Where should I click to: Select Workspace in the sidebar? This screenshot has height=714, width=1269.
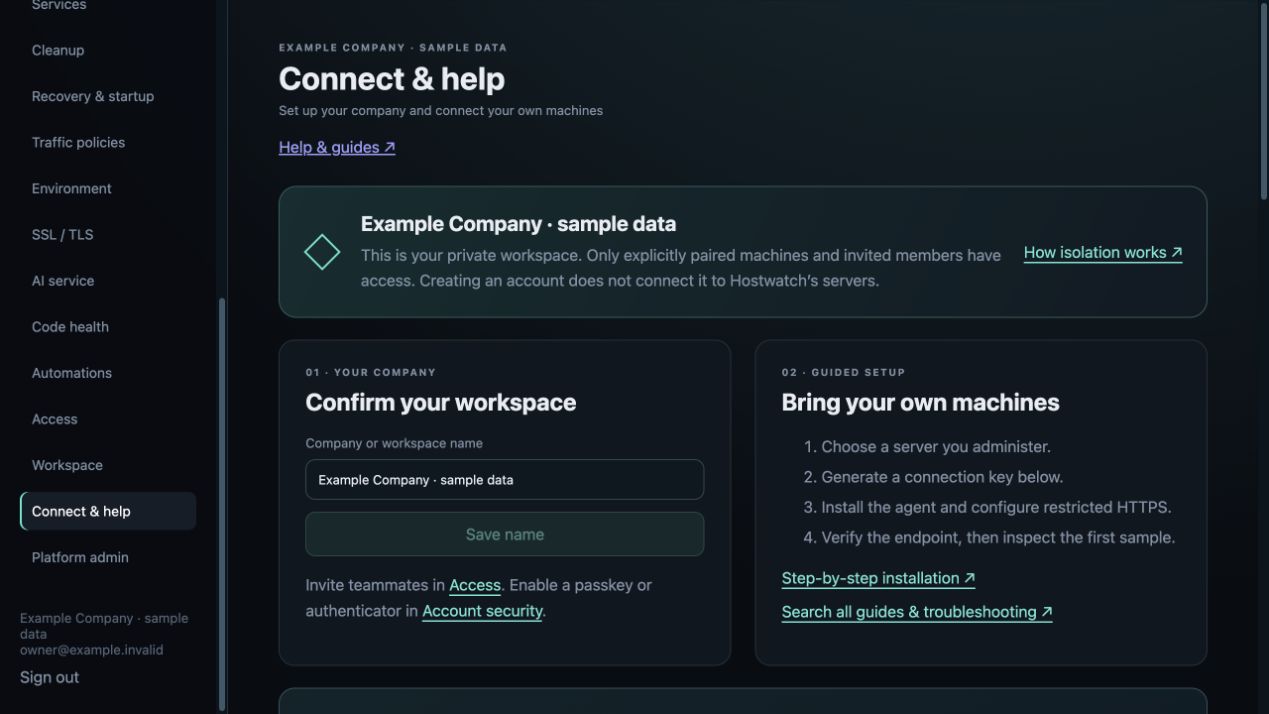(108, 465)
